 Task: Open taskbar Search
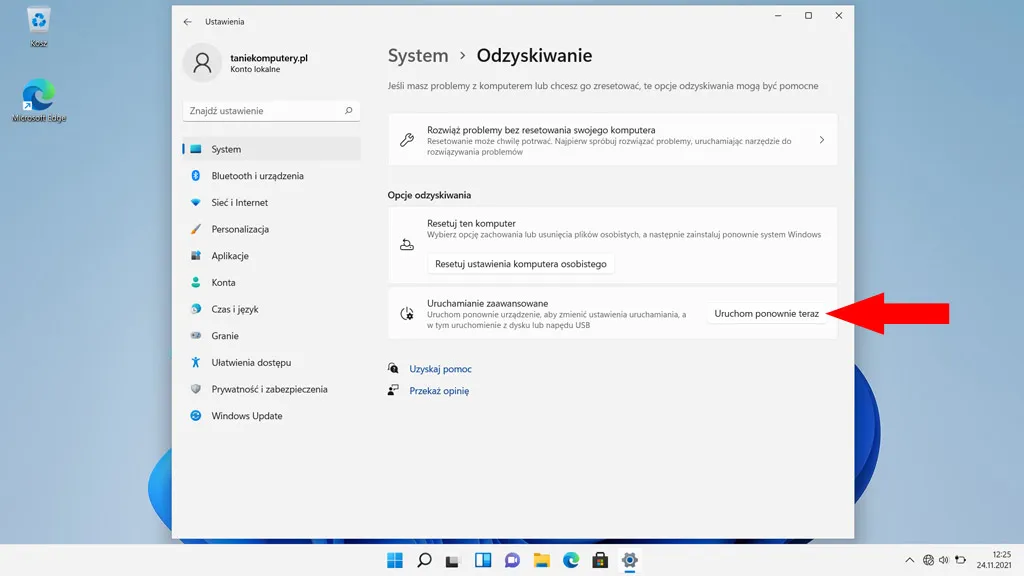coord(424,560)
